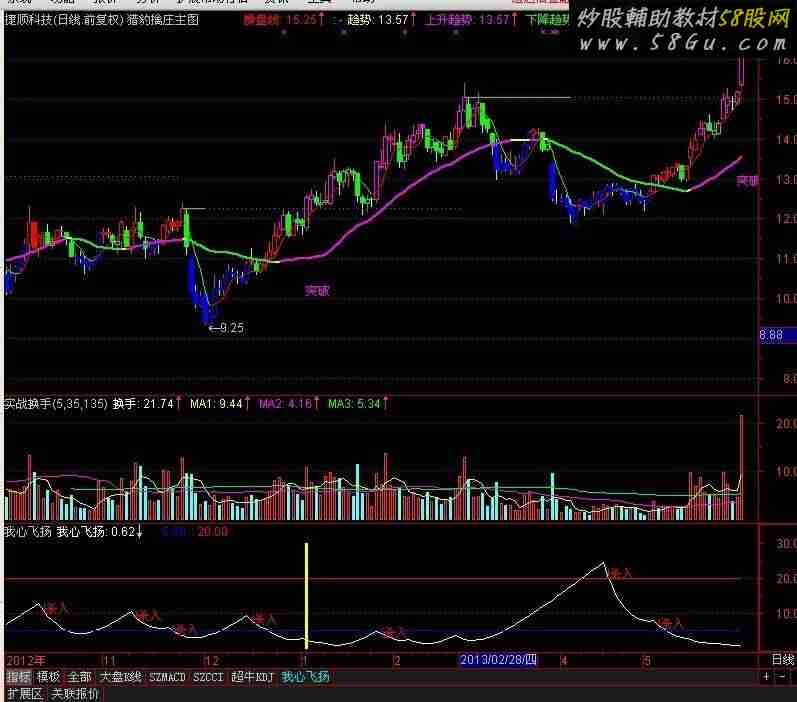797x702 pixels.
Task: Click the 关联报价 button
Action: tap(75, 693)
